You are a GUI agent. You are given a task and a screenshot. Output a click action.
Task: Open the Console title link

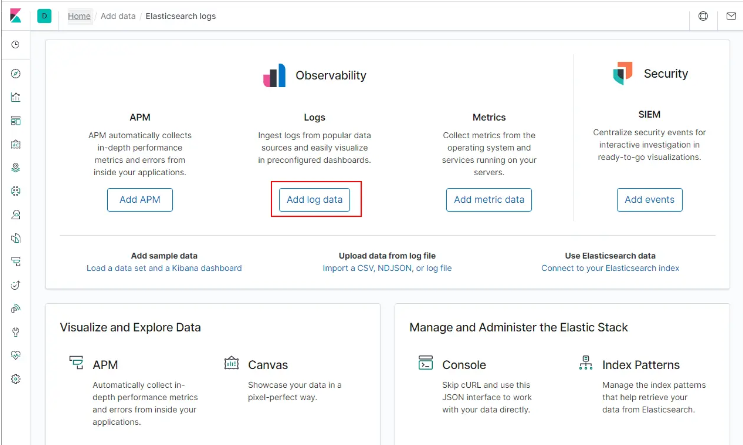pyautogui.click(x=464, y=365)
